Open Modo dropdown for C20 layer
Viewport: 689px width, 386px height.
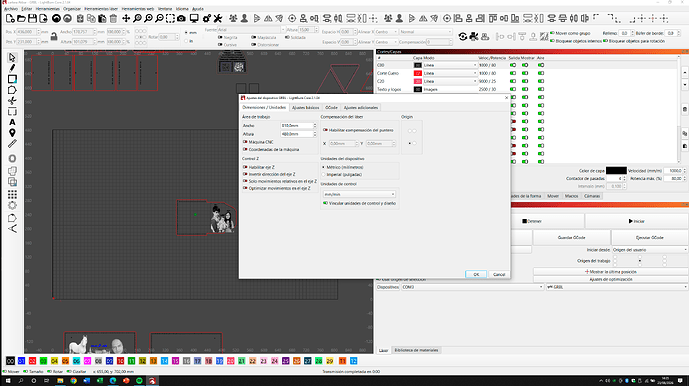point(450,81)
